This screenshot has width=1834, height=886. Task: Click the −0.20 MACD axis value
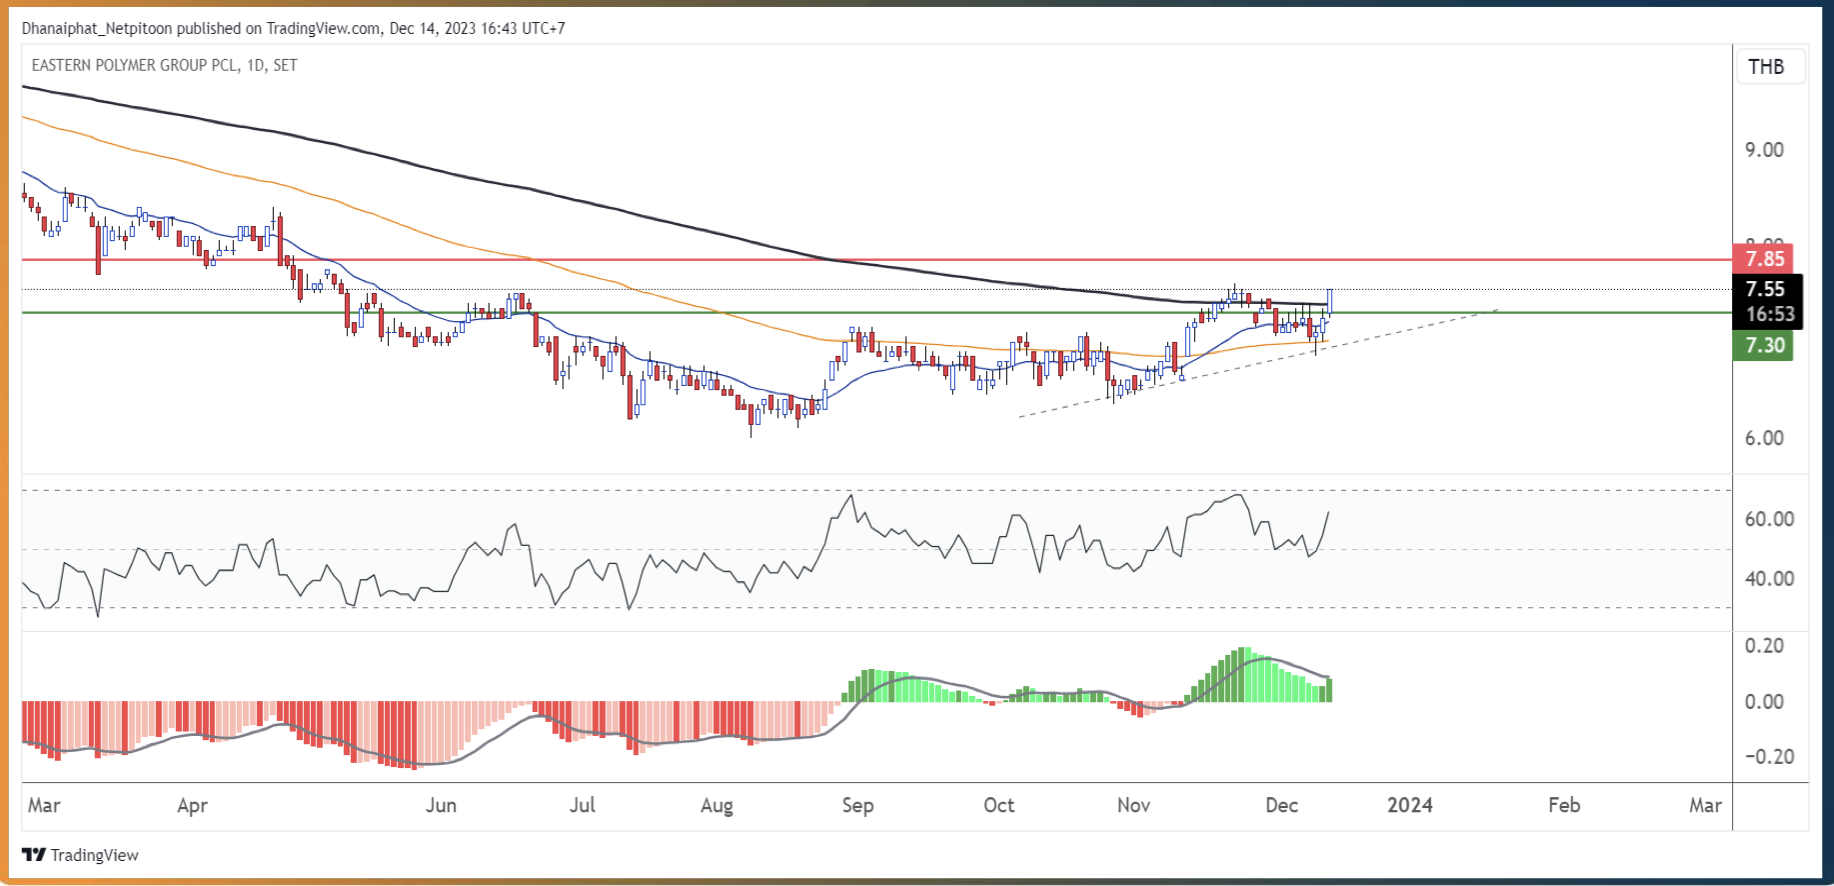click(1769, 757)
